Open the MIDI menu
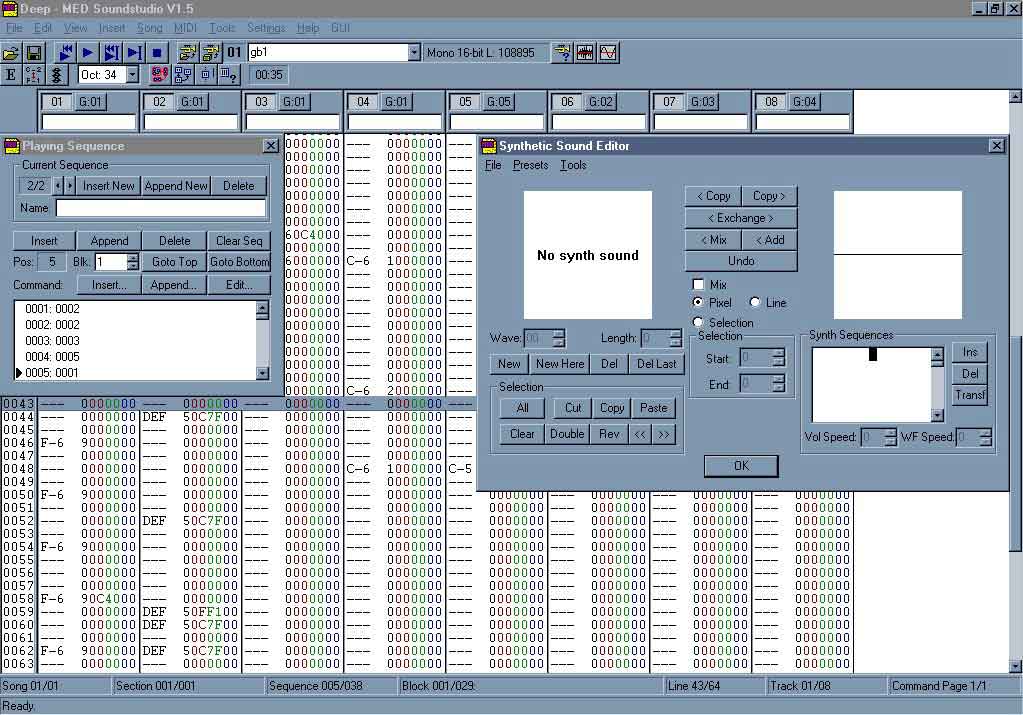Screen dimensions: 1023x715 185,28
